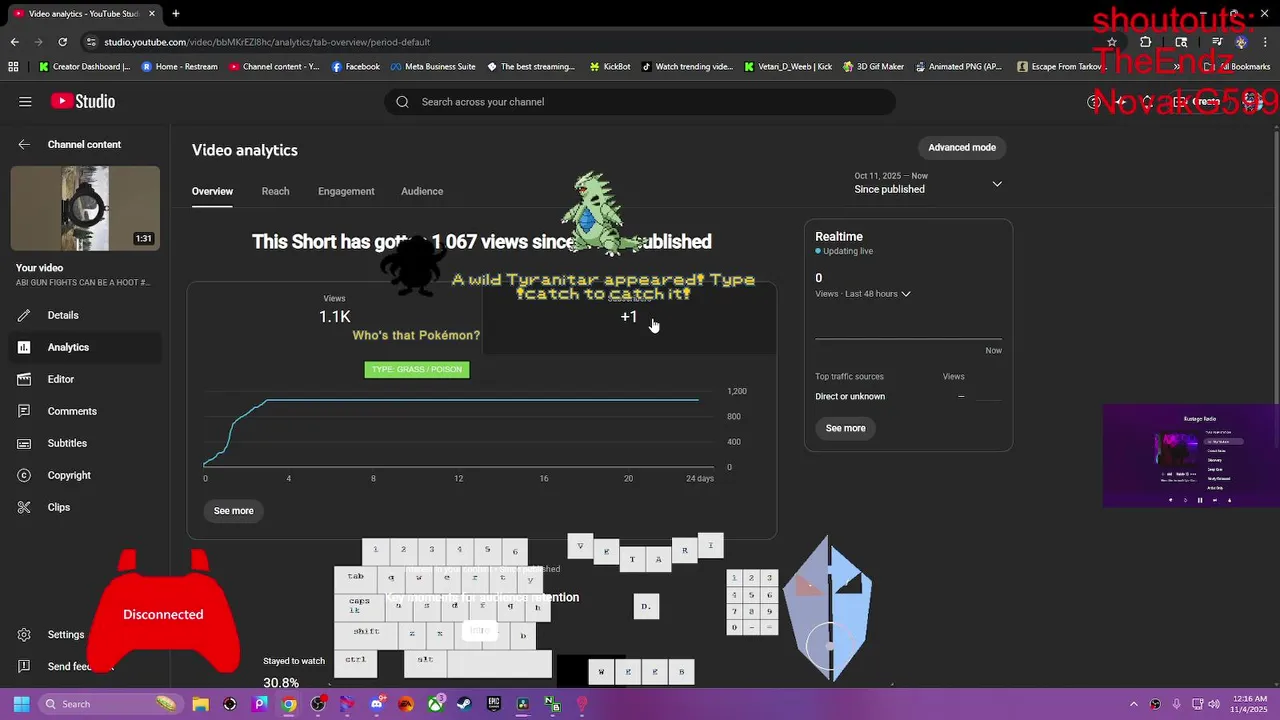Screen dimensions: 1280x720
Task: Go back to Channel content arrow
Action: pos(24,144)
